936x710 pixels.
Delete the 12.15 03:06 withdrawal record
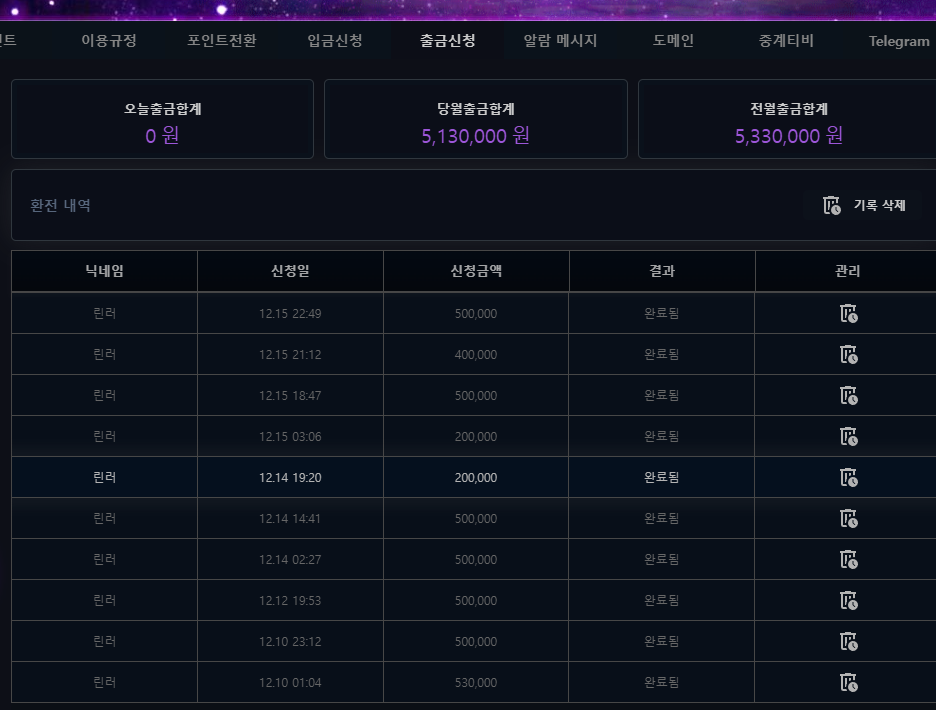848,437
